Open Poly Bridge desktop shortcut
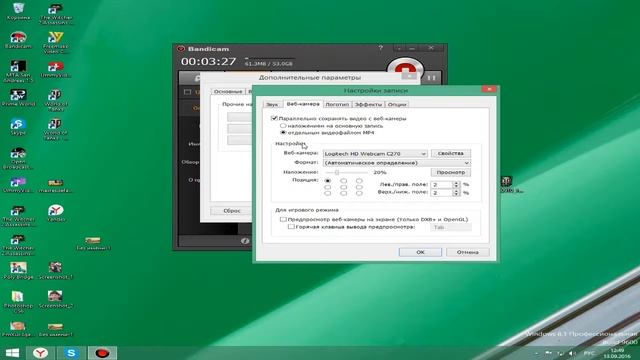 point(18,271)
